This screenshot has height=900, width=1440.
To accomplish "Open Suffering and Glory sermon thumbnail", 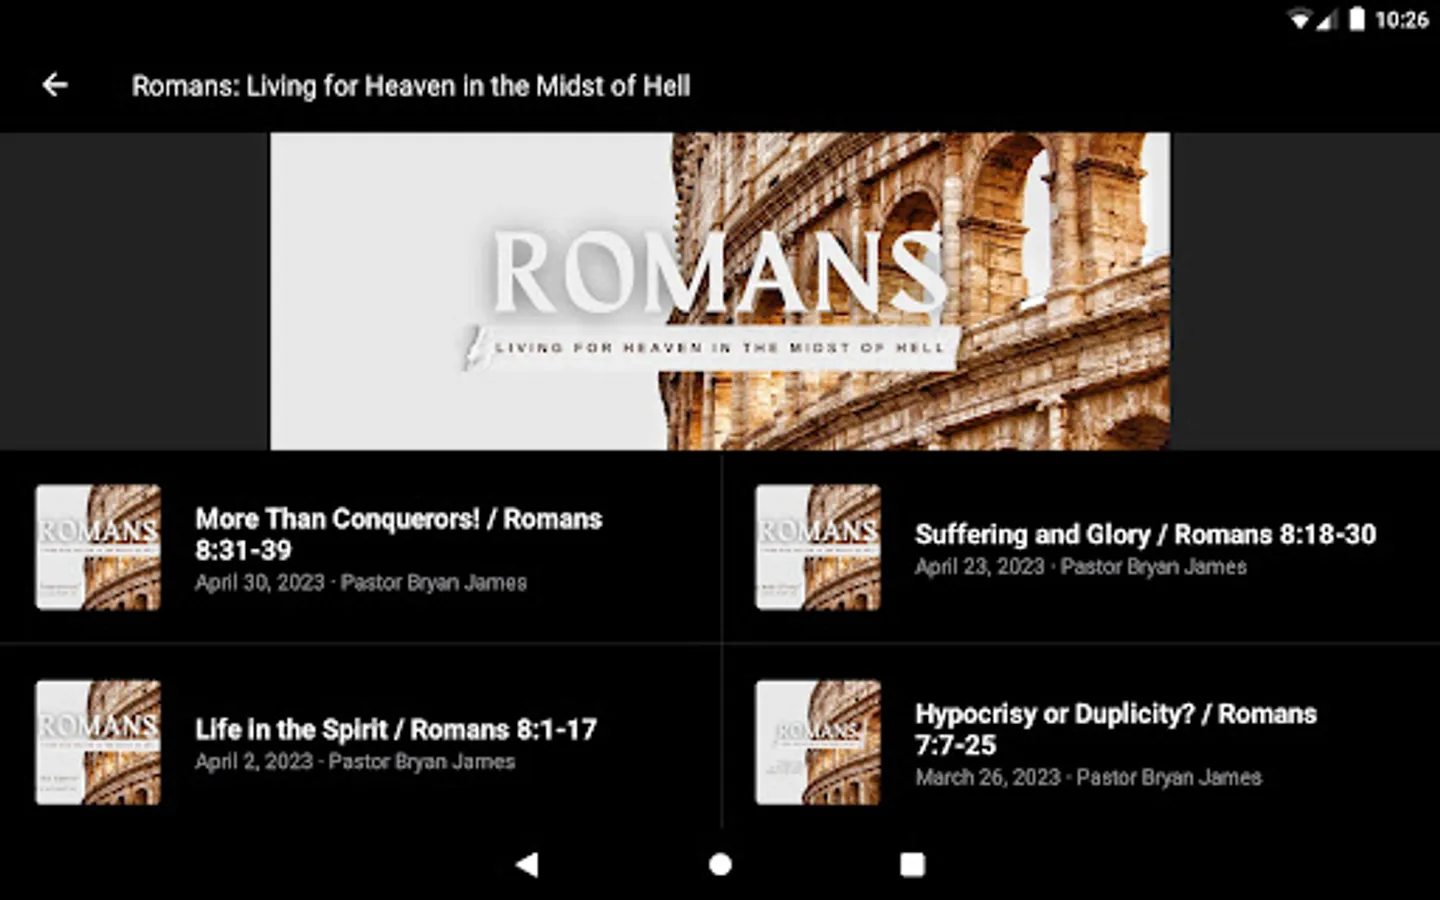I will [x=818, y=547].
